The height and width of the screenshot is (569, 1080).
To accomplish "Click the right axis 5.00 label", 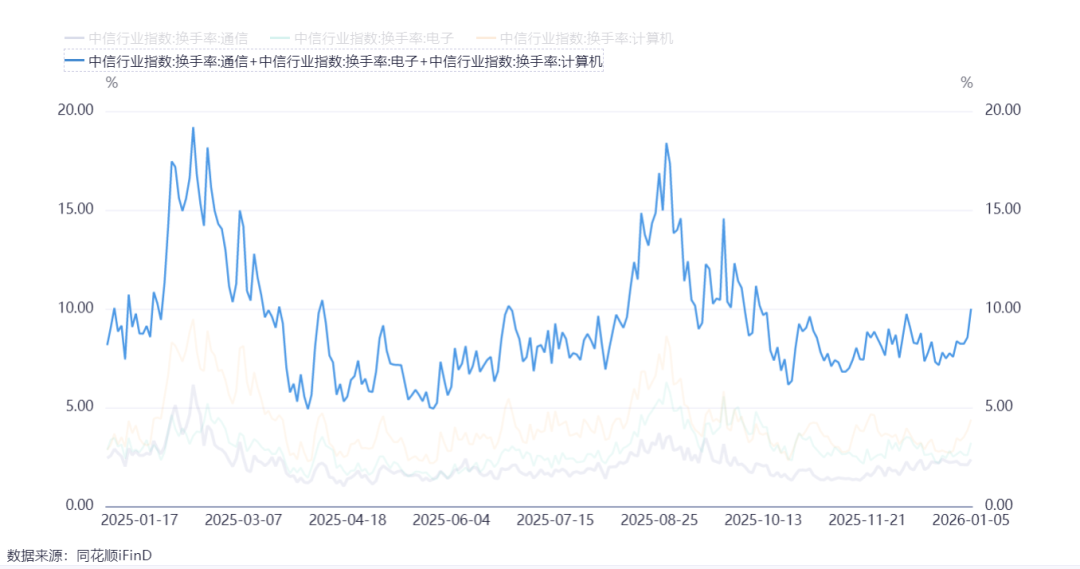I will tap(999, 406).
